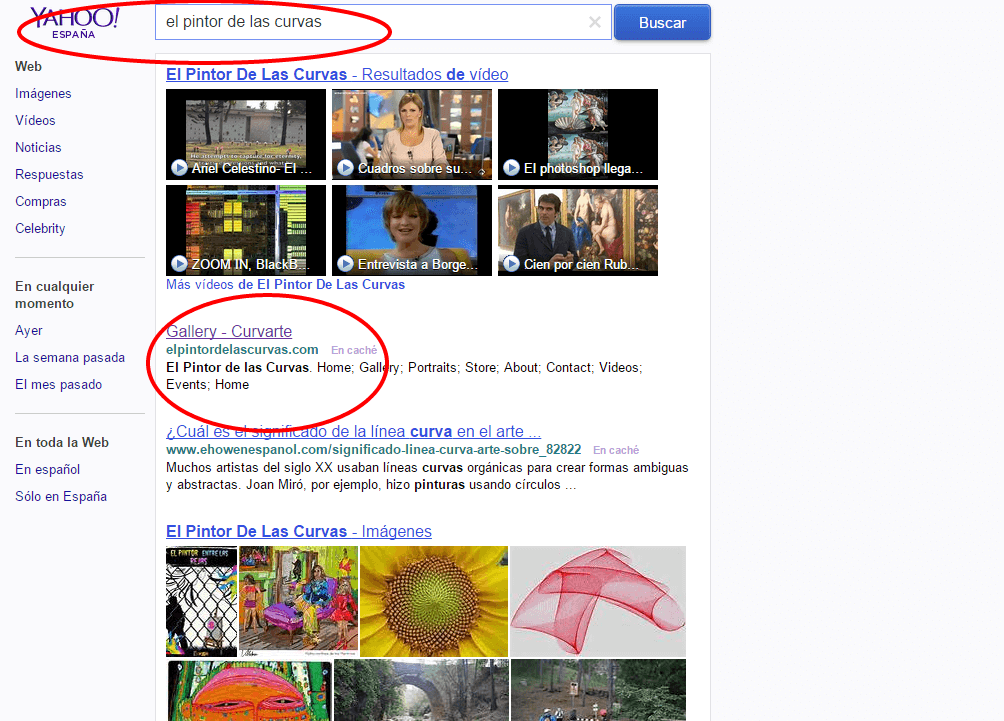Screen dimensions: 1004x721
Task: Open the Noticias category
Action: coord(38,147)
